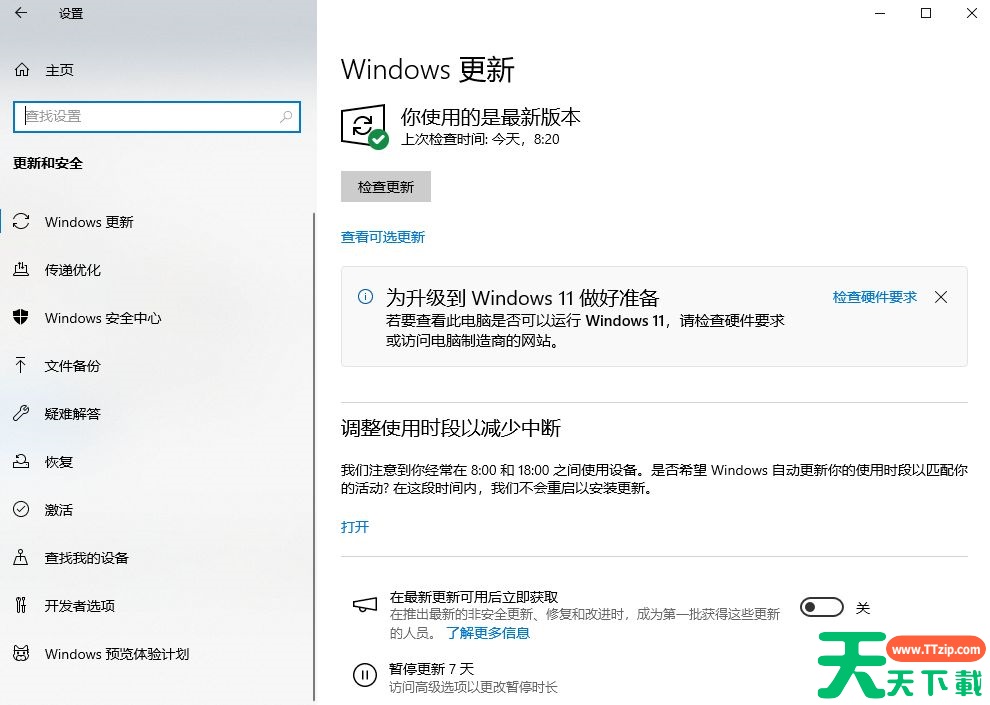Click the sidebar vertical scrollbar
The height and width of the screenshot is (705, 990).
pyautogui.click(x=314, y=458)
